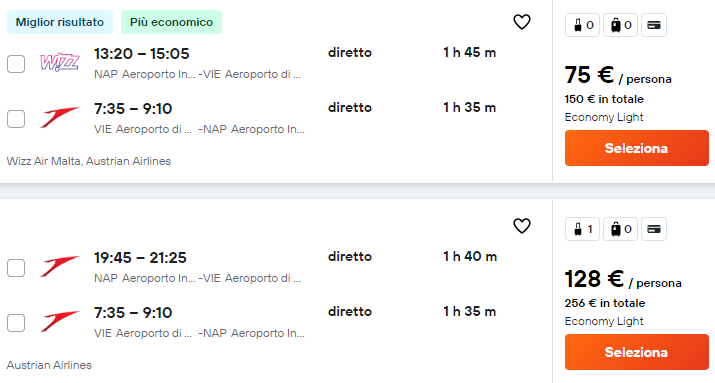Click the Wizz Air logo on 13:20 flight
Viewport: 715px width, 383px height.
point(60,62)
